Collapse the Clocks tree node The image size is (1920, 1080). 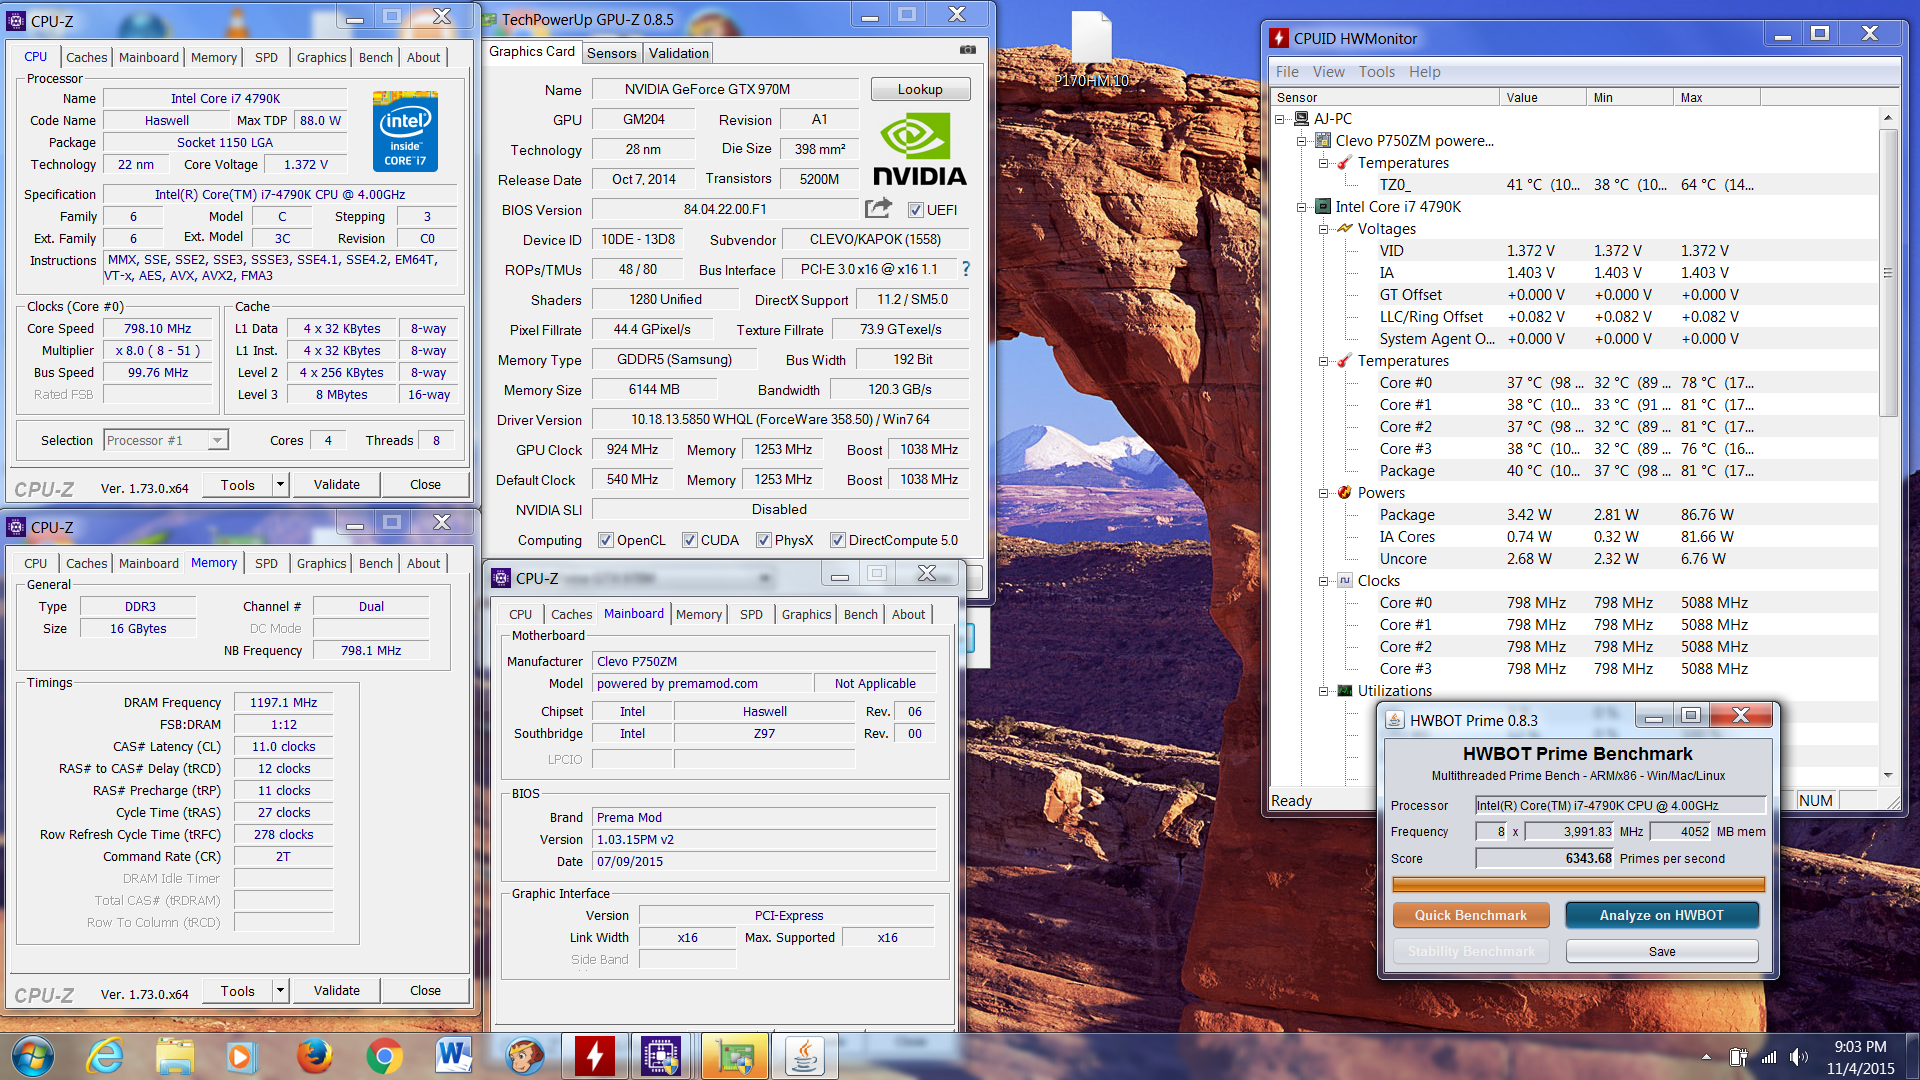coord(1323,581)
